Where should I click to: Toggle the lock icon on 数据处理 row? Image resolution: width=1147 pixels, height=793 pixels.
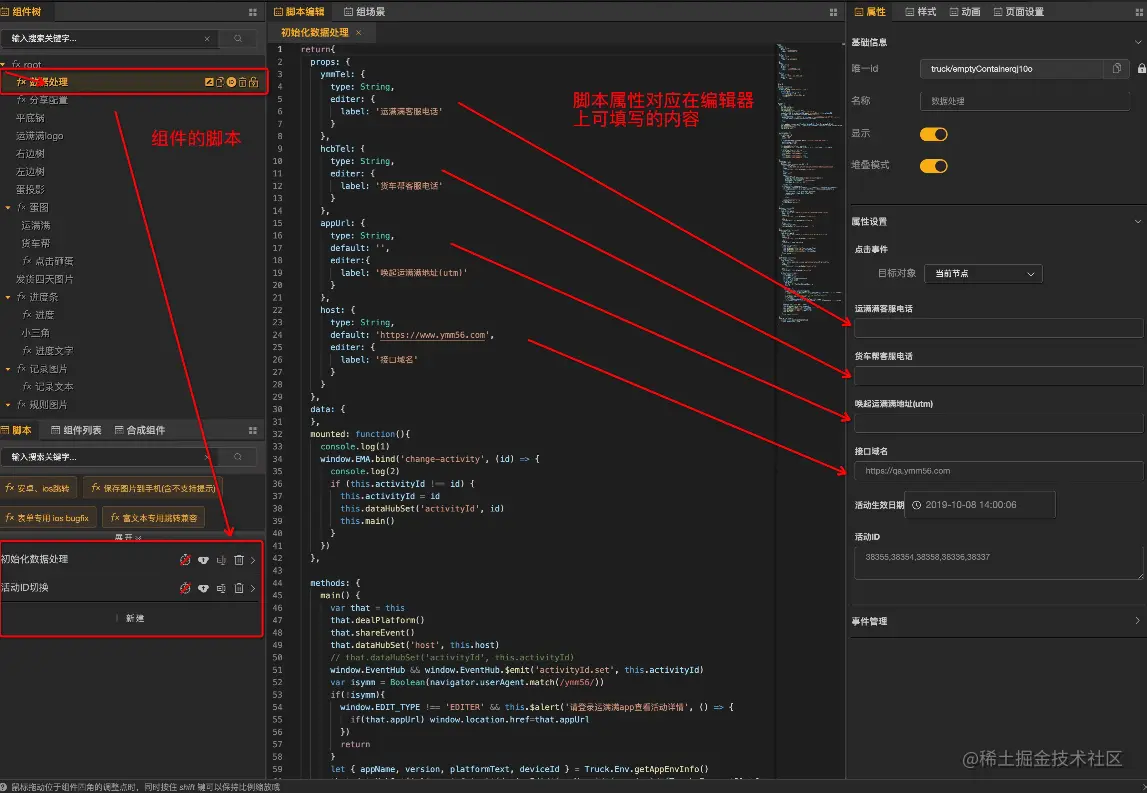point(253,82)
